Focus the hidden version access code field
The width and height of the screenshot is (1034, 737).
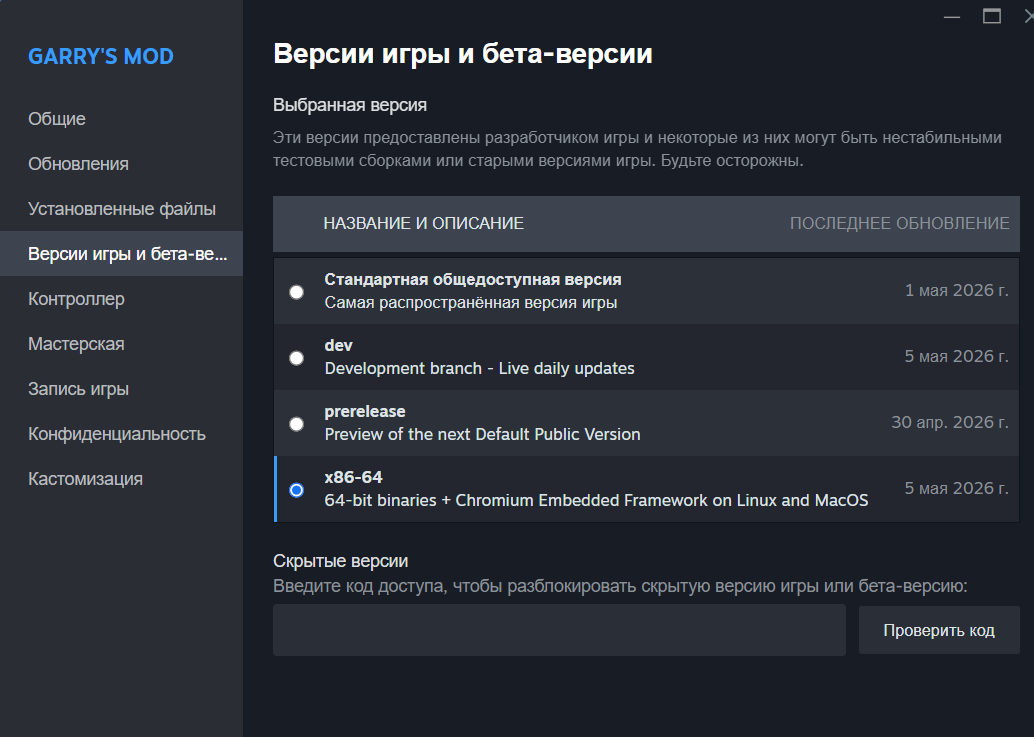click(x=559, y=630)
